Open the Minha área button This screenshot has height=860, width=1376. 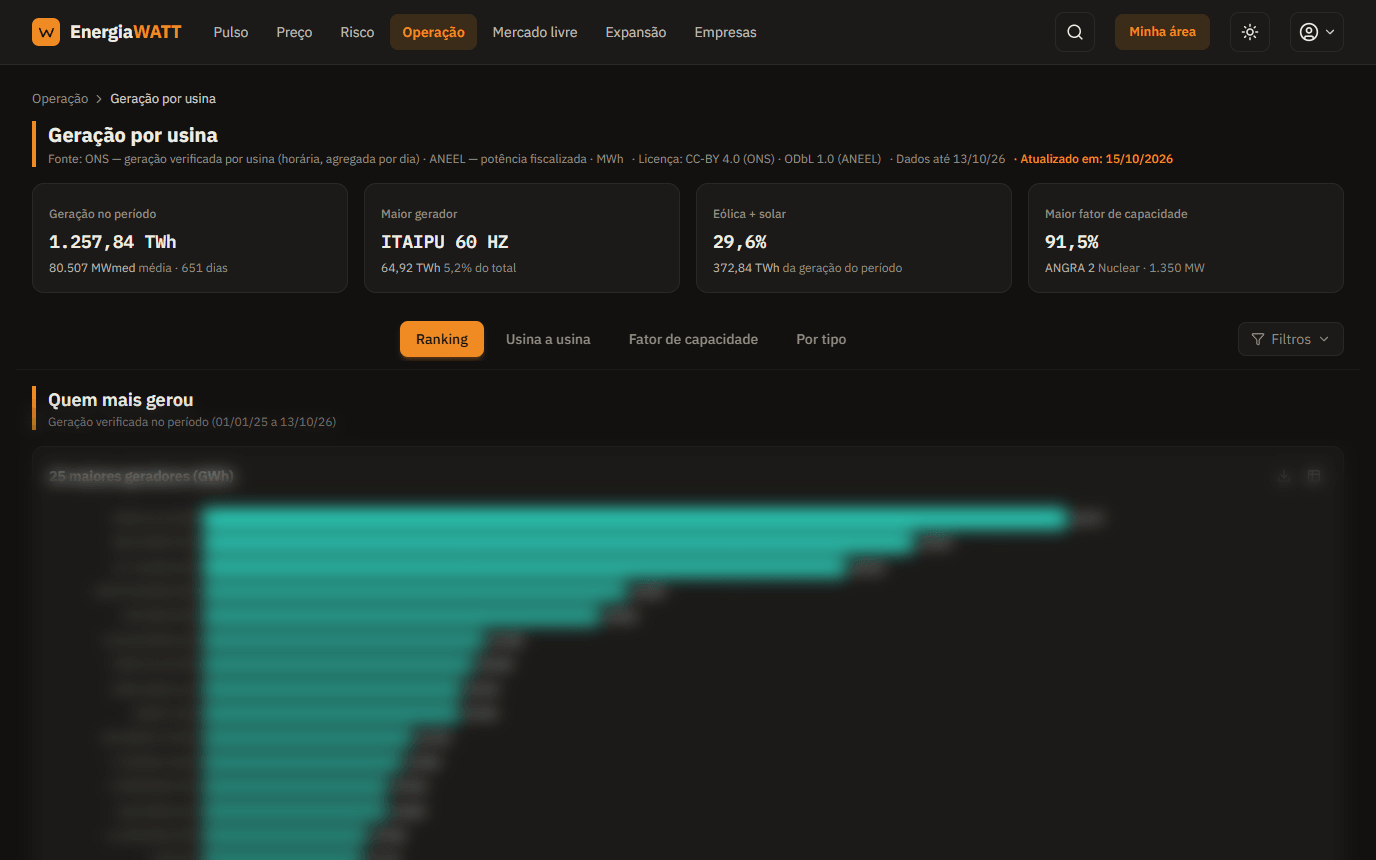[1162, 32]
